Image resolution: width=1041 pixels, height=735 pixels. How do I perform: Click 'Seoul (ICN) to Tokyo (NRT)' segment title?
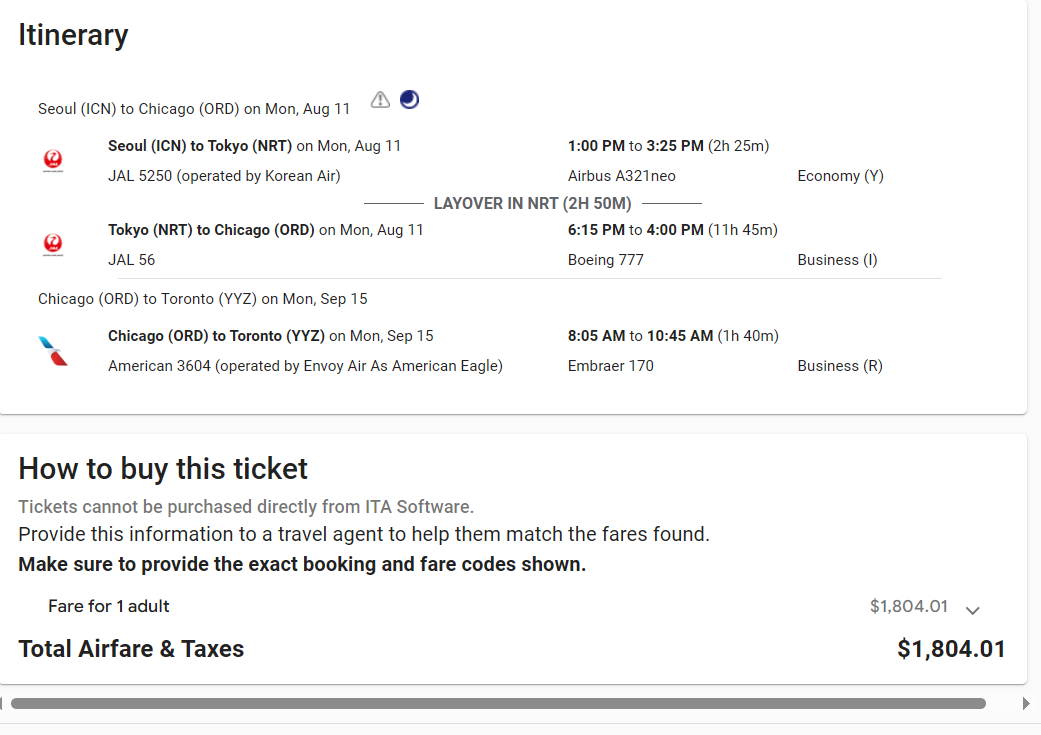tap(200, 146)
